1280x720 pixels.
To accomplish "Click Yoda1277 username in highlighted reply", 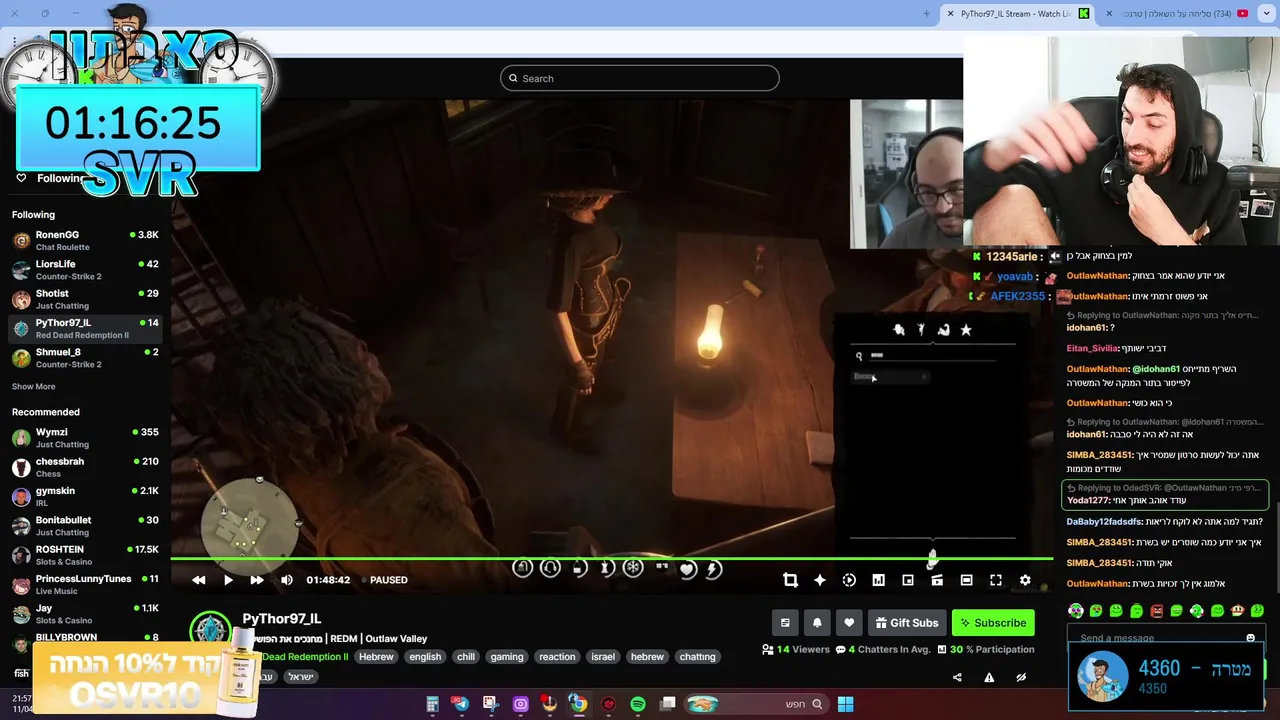I will 1088,501.
